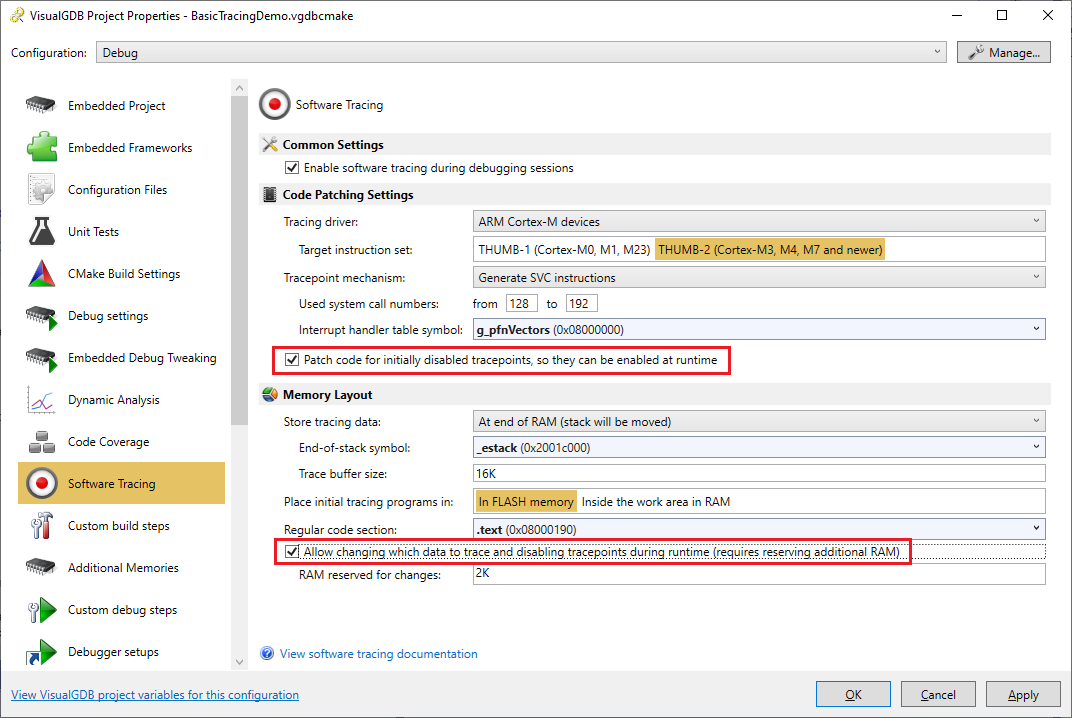Switch to Embedded Frameworks page
Image resolution: width=1072 pixels, height=718 pixels.
(122, 147)
